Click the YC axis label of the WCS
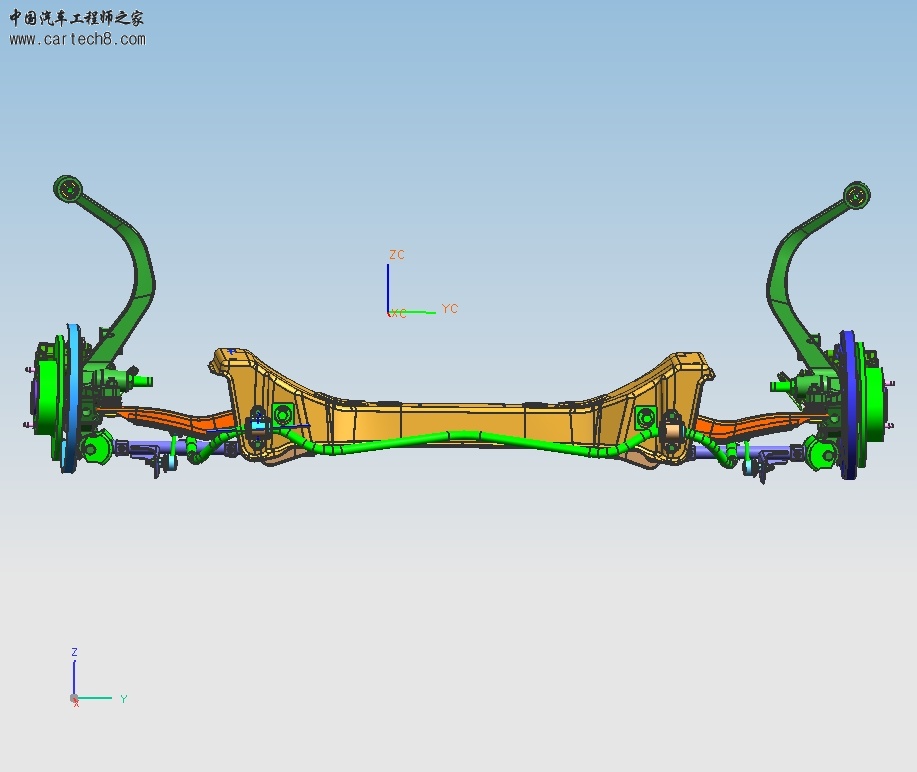This screenshot has width=917, height=772. coord(450,309)
